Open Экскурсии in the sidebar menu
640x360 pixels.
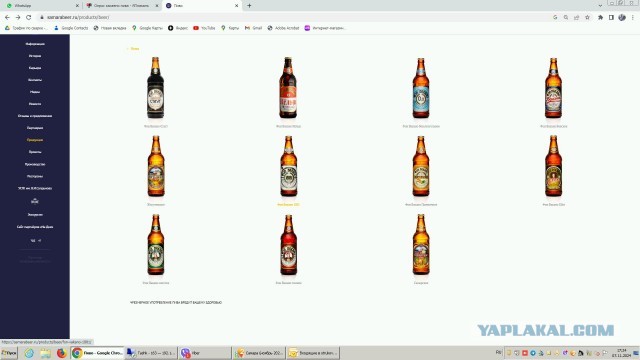pyautogui.click(x=35, y=214)
